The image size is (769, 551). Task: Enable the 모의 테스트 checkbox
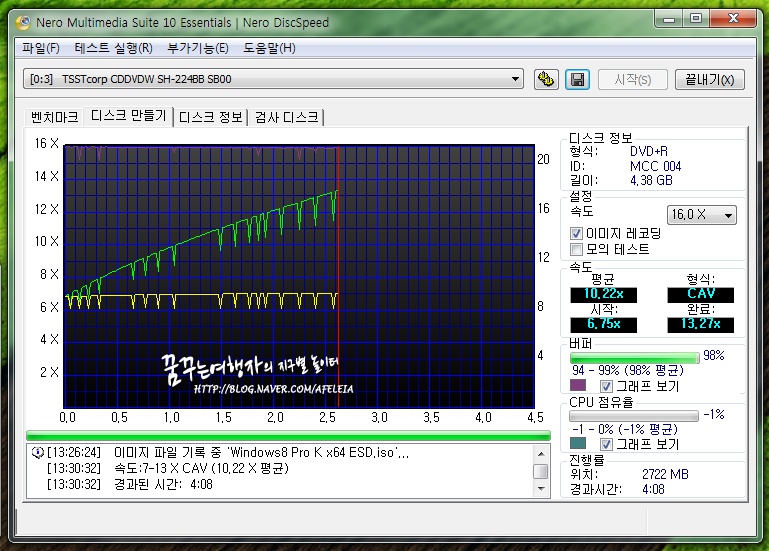click(576, 249)
